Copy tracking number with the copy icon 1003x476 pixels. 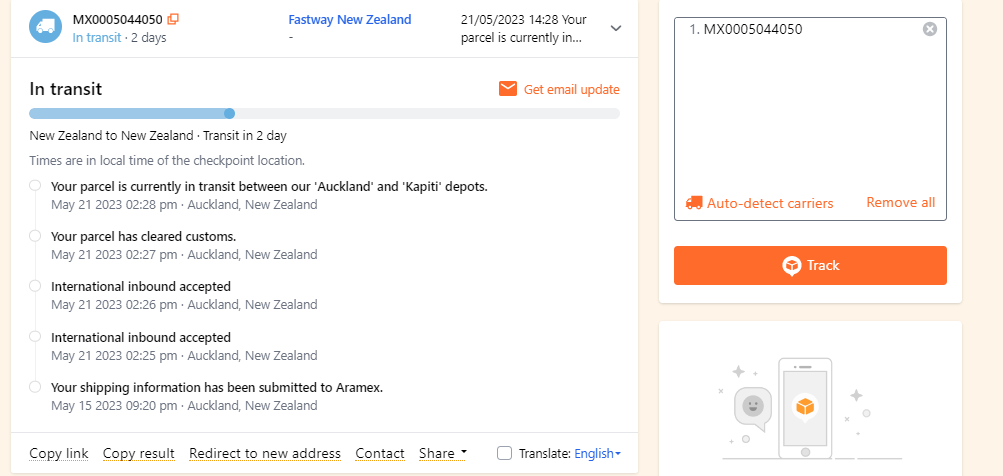(174, 19)
